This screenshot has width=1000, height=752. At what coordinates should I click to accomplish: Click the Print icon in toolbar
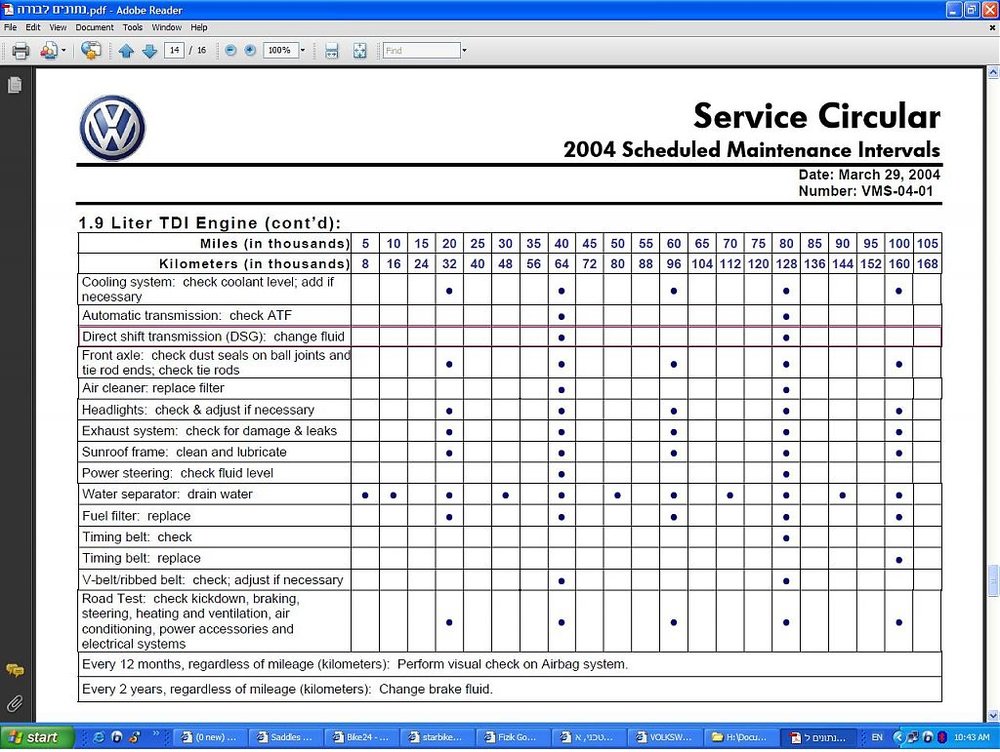[x=20, y=50]
